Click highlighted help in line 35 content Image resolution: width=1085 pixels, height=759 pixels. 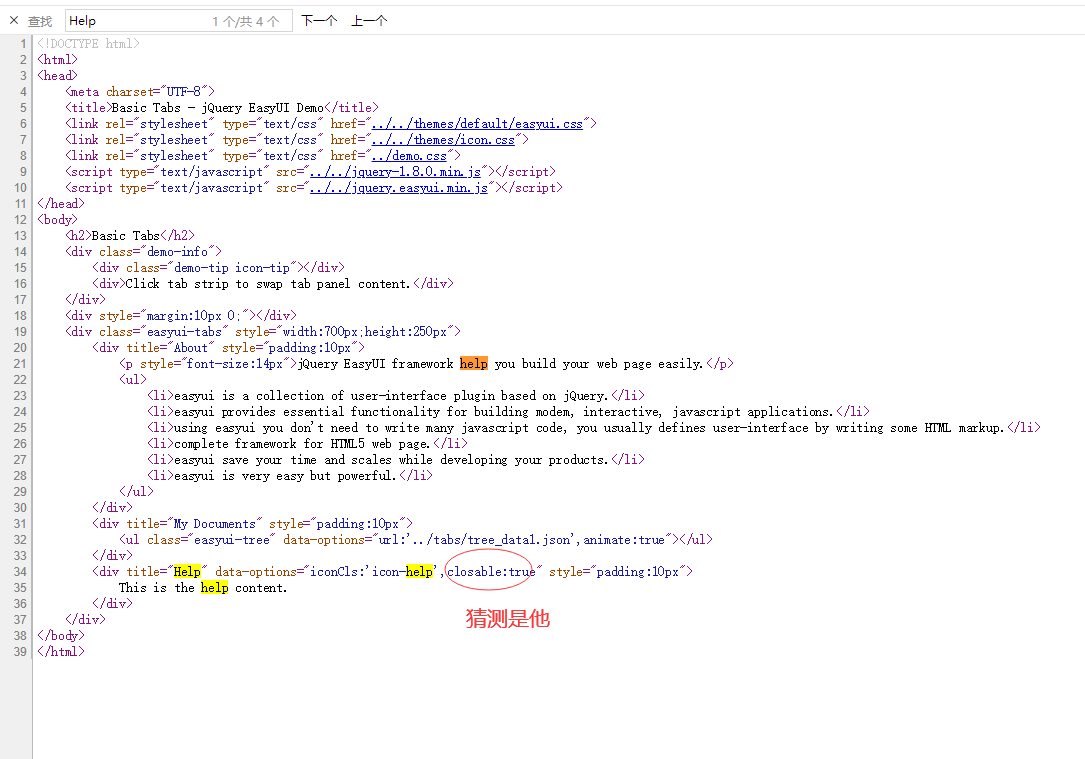215,587
